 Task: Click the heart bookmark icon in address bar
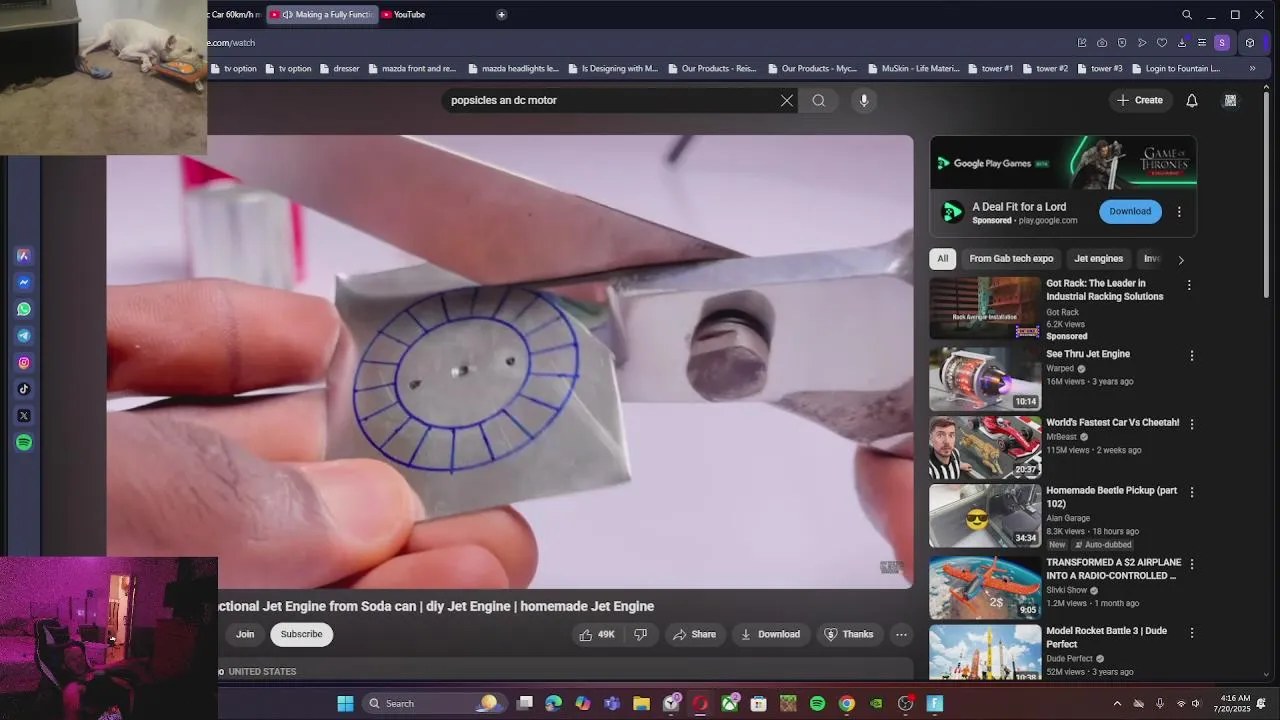[1162, 43]
